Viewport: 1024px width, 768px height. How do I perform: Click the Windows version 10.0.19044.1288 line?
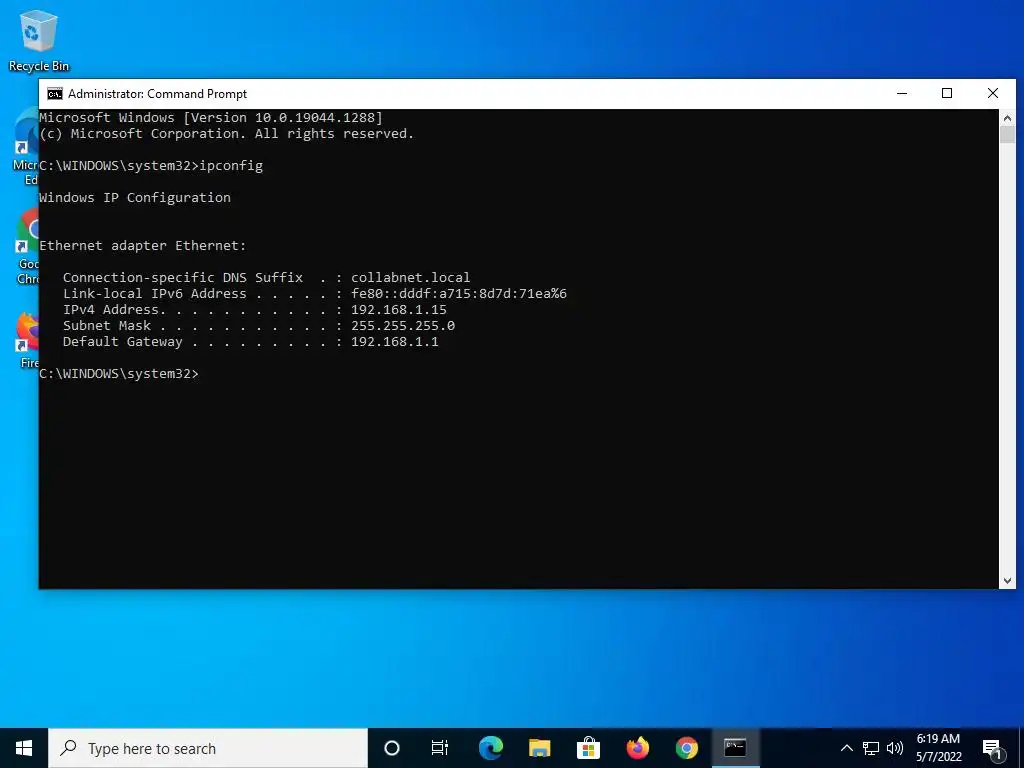(x=211, y=118)
